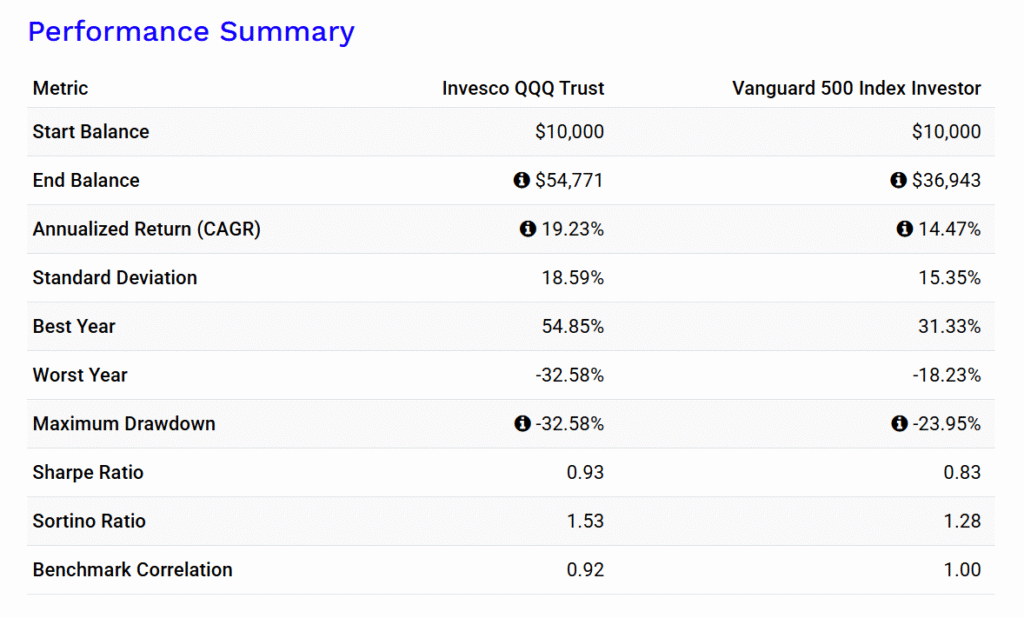Click the Metric column header
Viewport: 1024px width, 618px height.
(60, 88)
